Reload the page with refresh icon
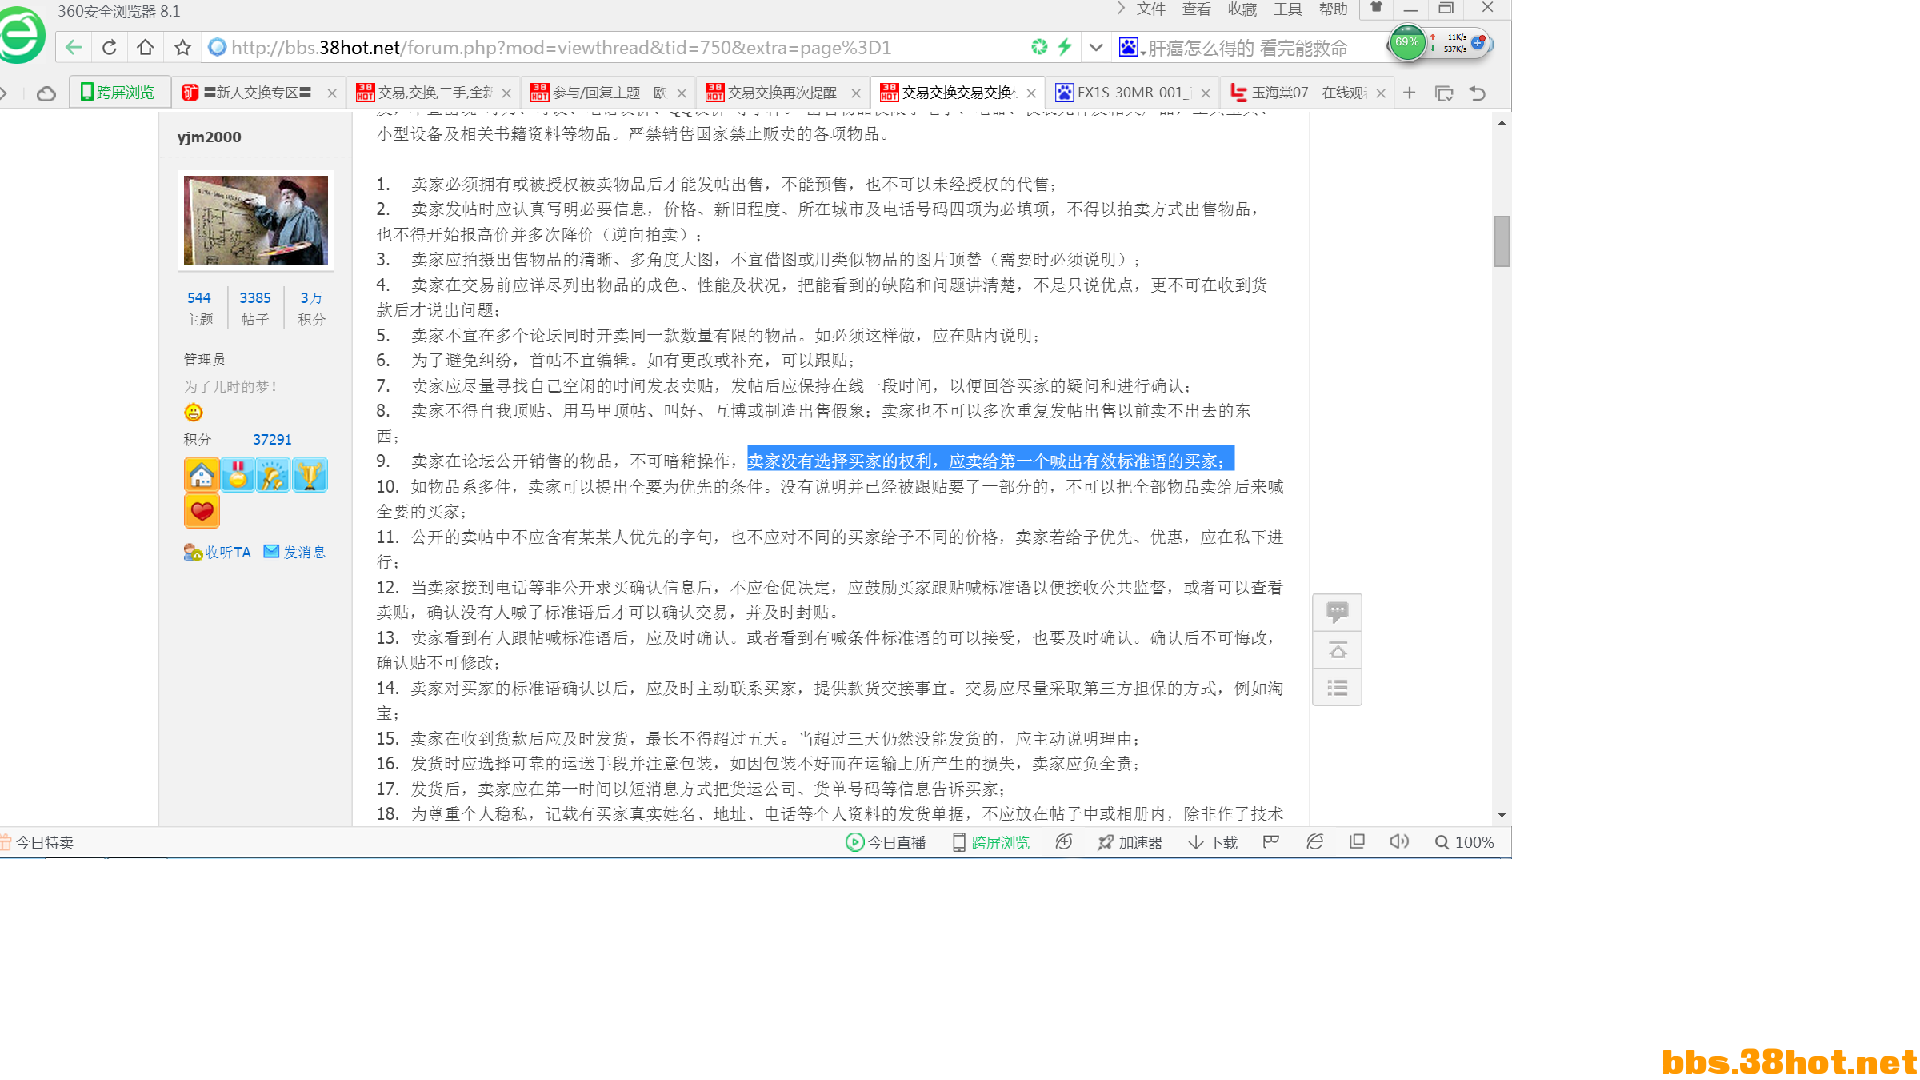The width and height of the screenshot is (1920, 1080). pos(109,47)
